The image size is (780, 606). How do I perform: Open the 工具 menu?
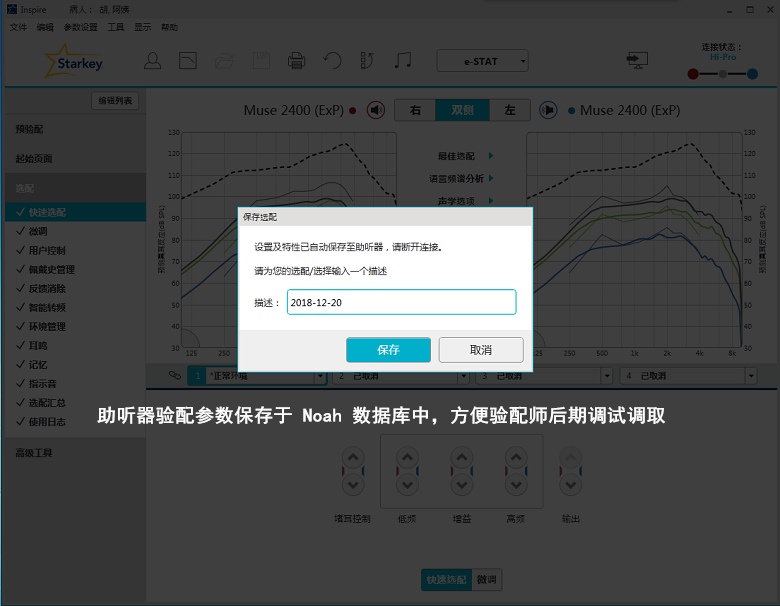[116, 27]
